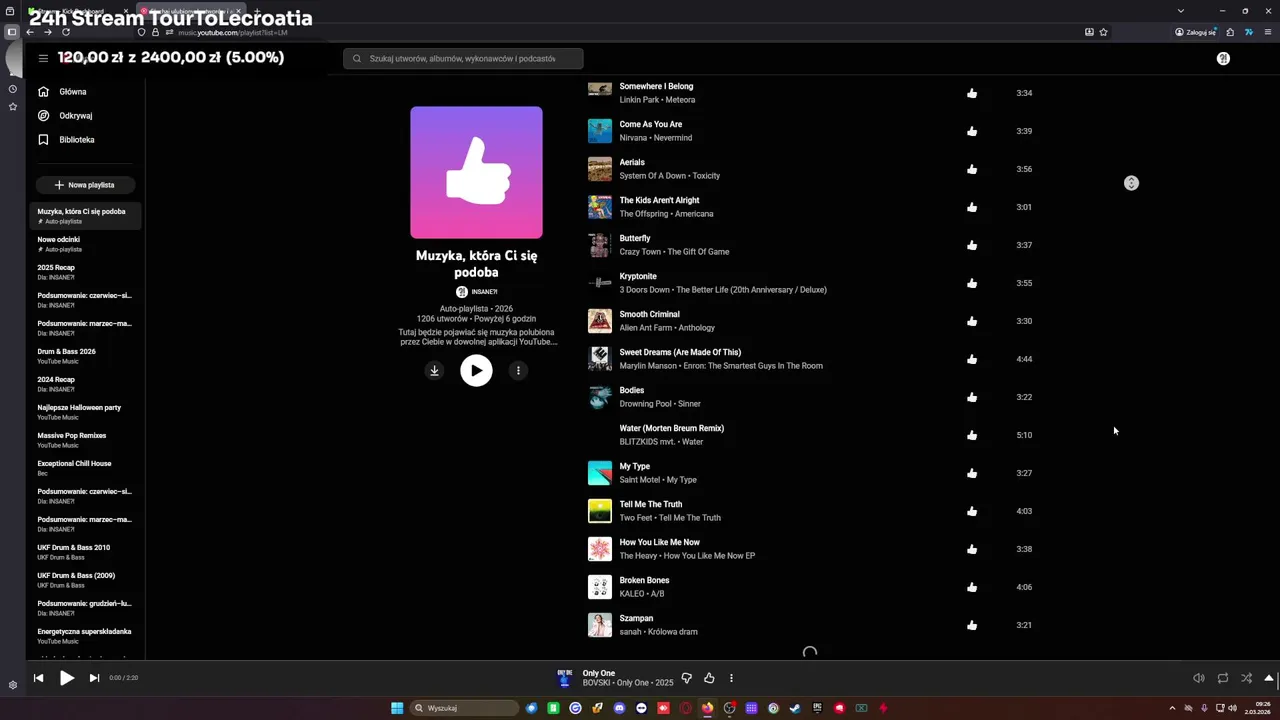Image resolution: width=1280 pixels, height=720 pixels.
Task: Click the Zaloguj się browser sign-in button
Action: pyautogui.click(x=1195, y=32)
